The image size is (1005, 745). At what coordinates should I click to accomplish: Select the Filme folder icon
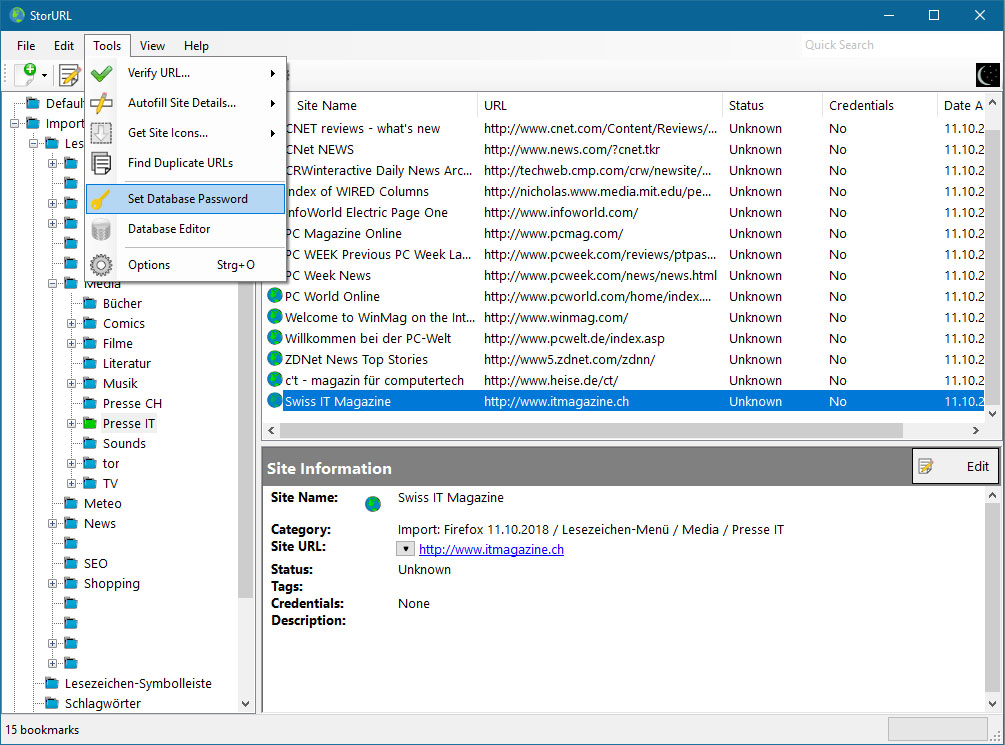tap(90, 343)
